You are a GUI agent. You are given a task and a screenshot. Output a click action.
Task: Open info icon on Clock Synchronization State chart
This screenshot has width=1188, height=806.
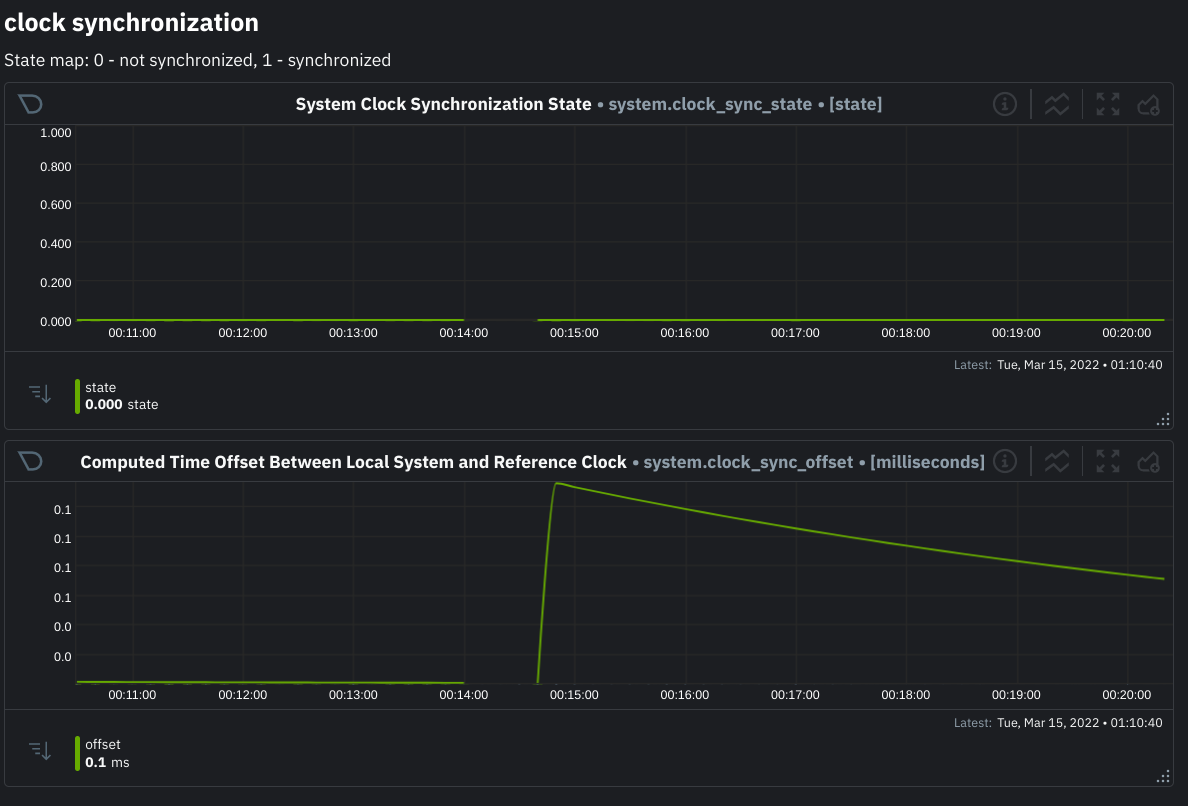(x=1005, y=104)
